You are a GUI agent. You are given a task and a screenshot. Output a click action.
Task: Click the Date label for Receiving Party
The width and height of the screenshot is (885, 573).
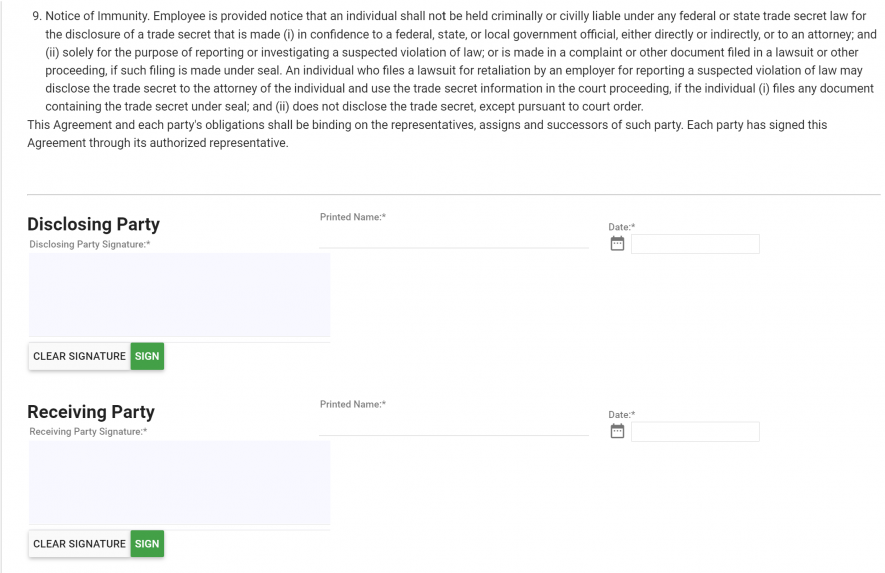click(621, 414)
